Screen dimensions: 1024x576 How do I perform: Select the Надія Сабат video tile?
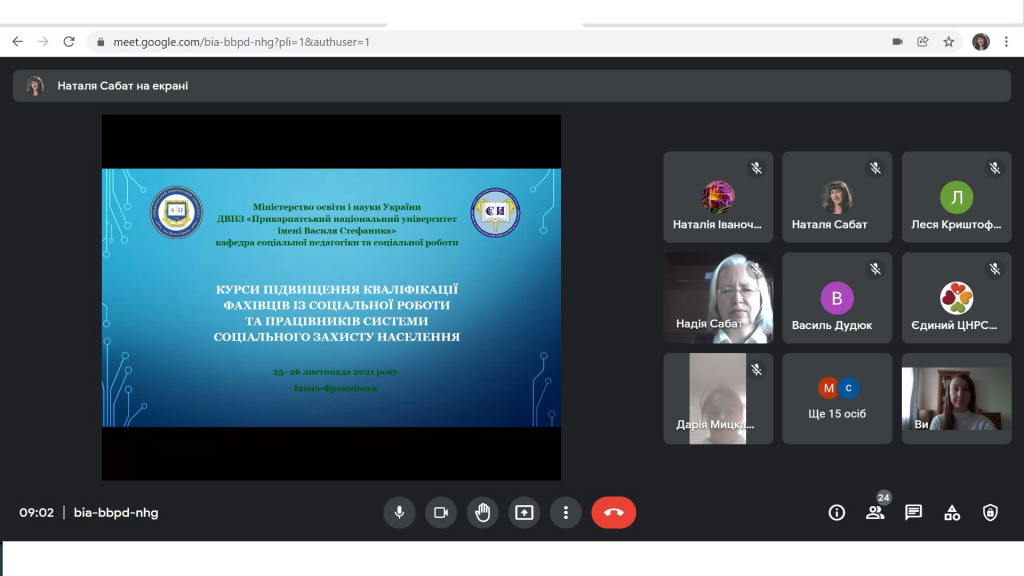point(718,298)
